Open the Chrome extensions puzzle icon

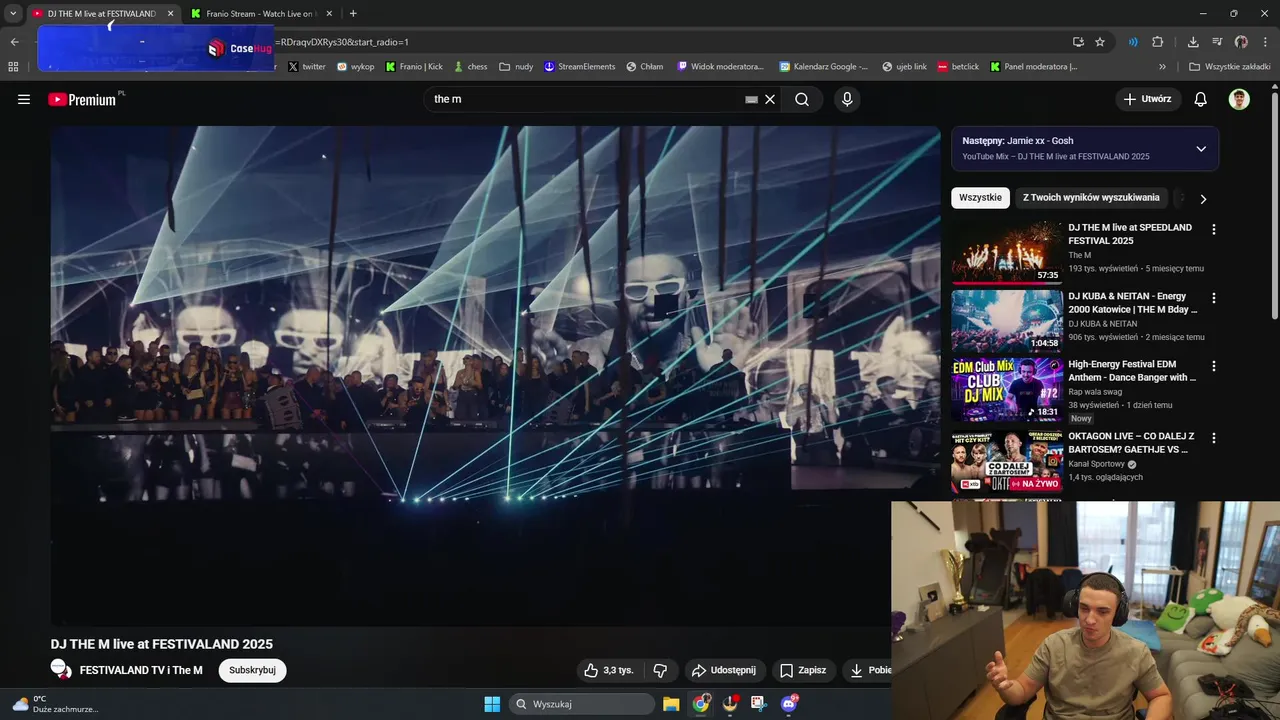[1158, 42]
